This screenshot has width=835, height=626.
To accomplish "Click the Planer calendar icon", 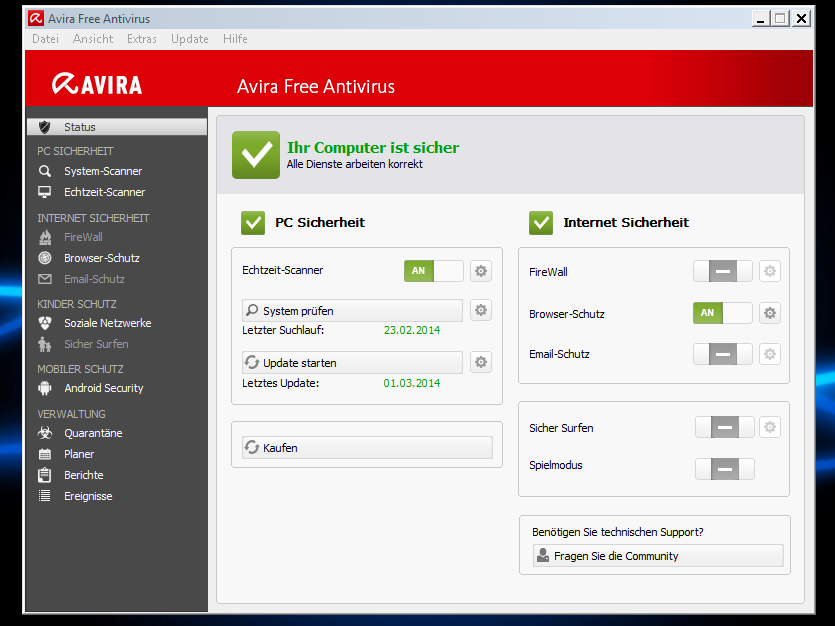I will point(45,454).
